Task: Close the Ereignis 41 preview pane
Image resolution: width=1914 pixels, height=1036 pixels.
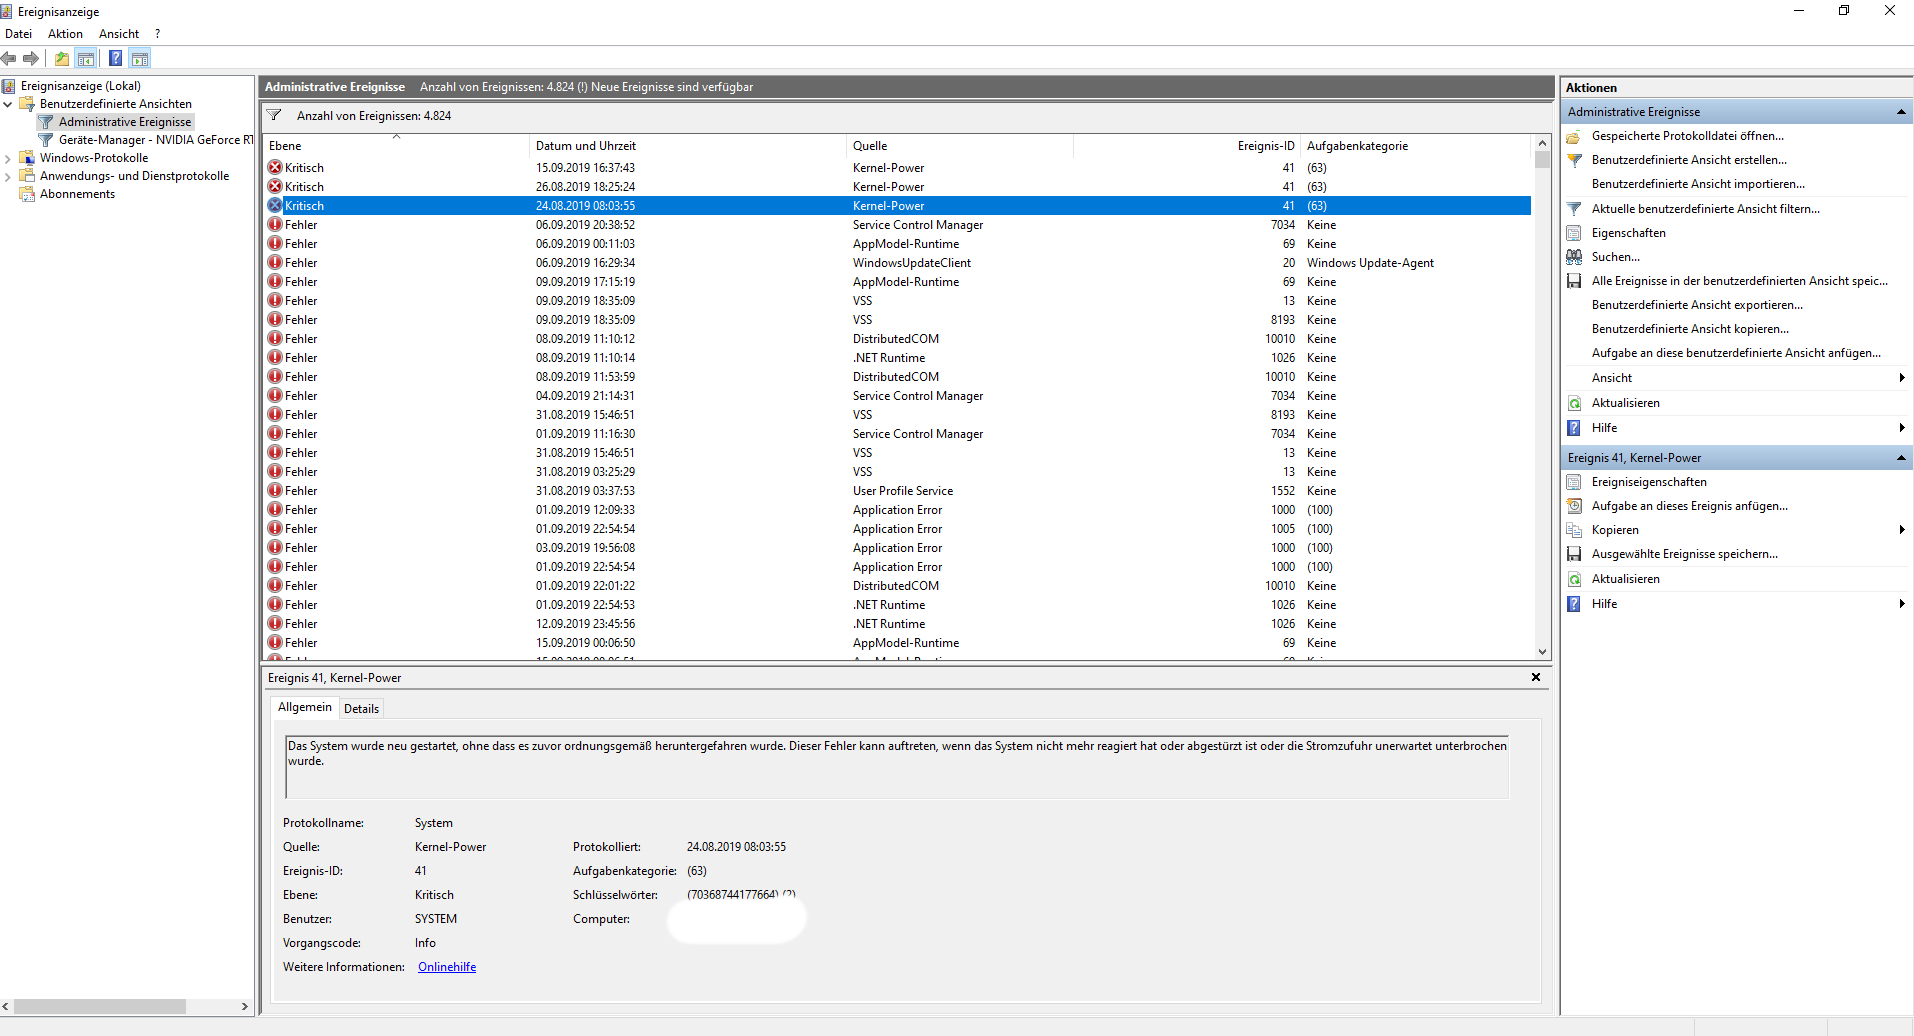Action: pos(1536,678)
